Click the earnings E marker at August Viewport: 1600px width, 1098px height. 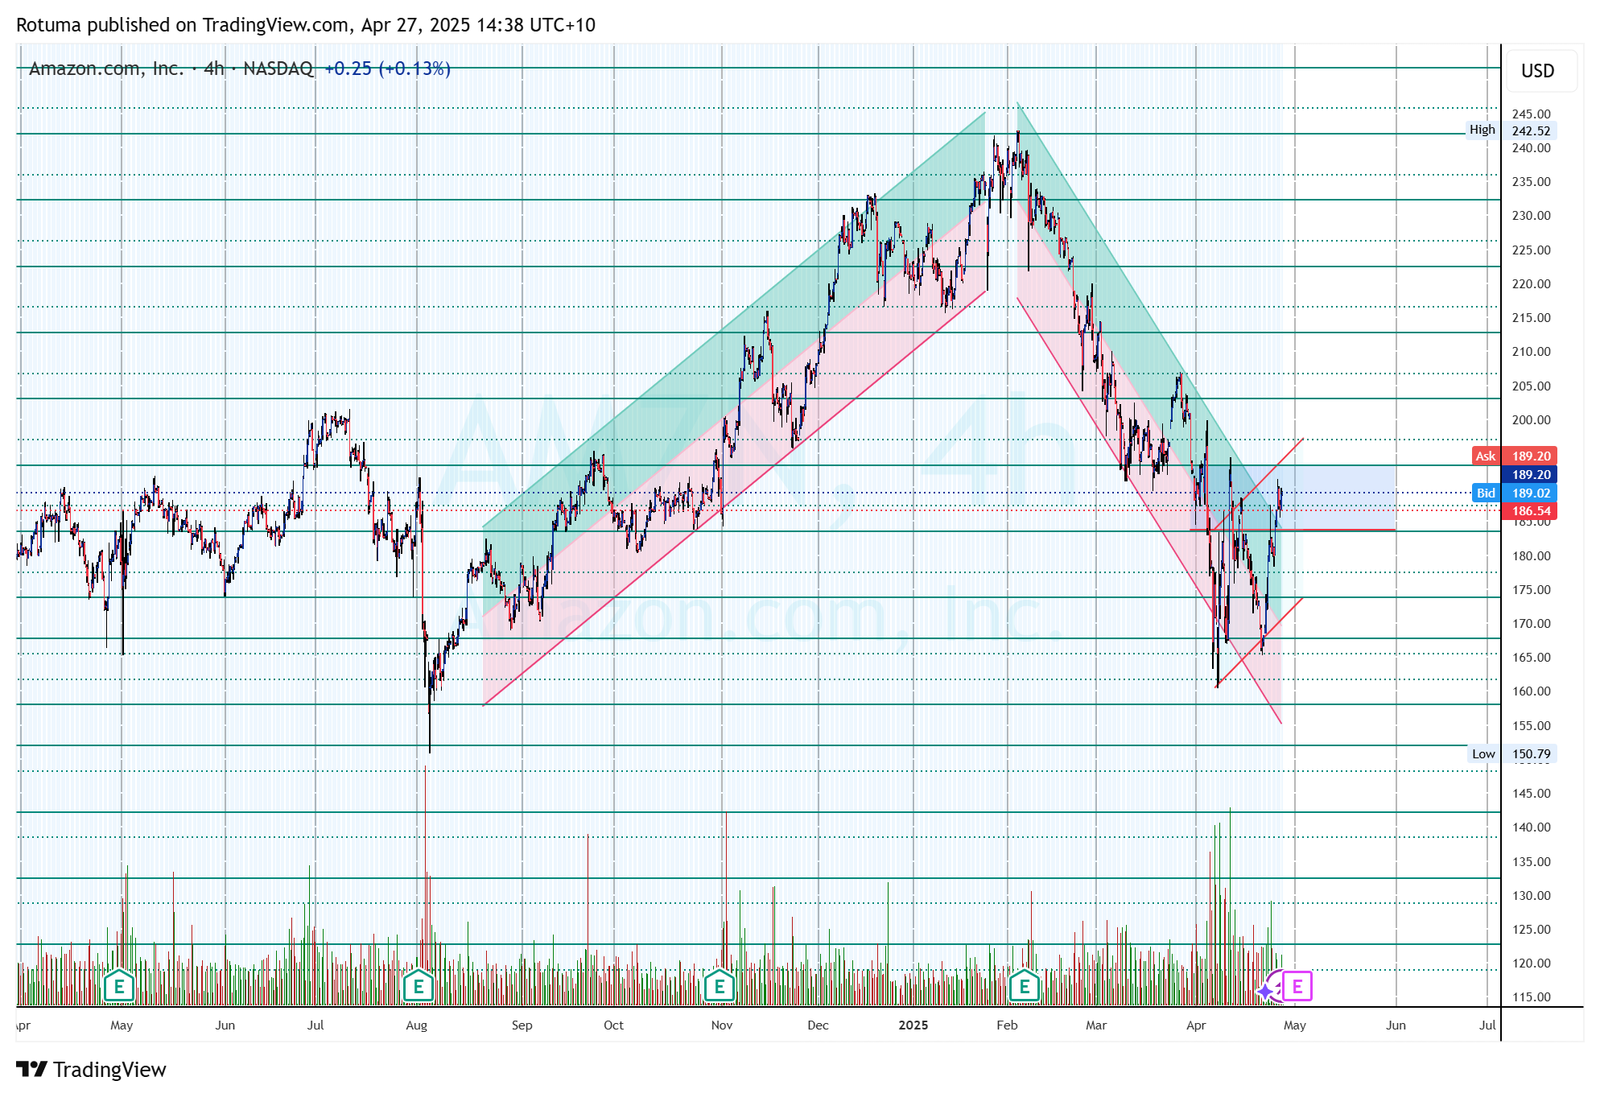coord(418,987)
